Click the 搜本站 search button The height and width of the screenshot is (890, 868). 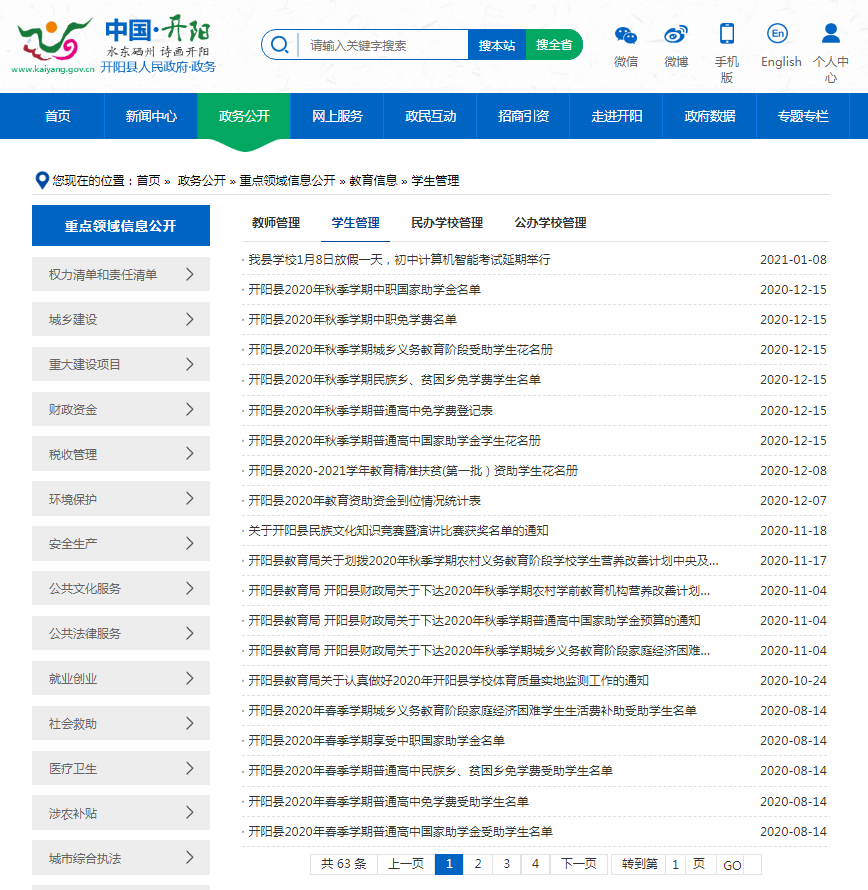click(x=497, y=45)
